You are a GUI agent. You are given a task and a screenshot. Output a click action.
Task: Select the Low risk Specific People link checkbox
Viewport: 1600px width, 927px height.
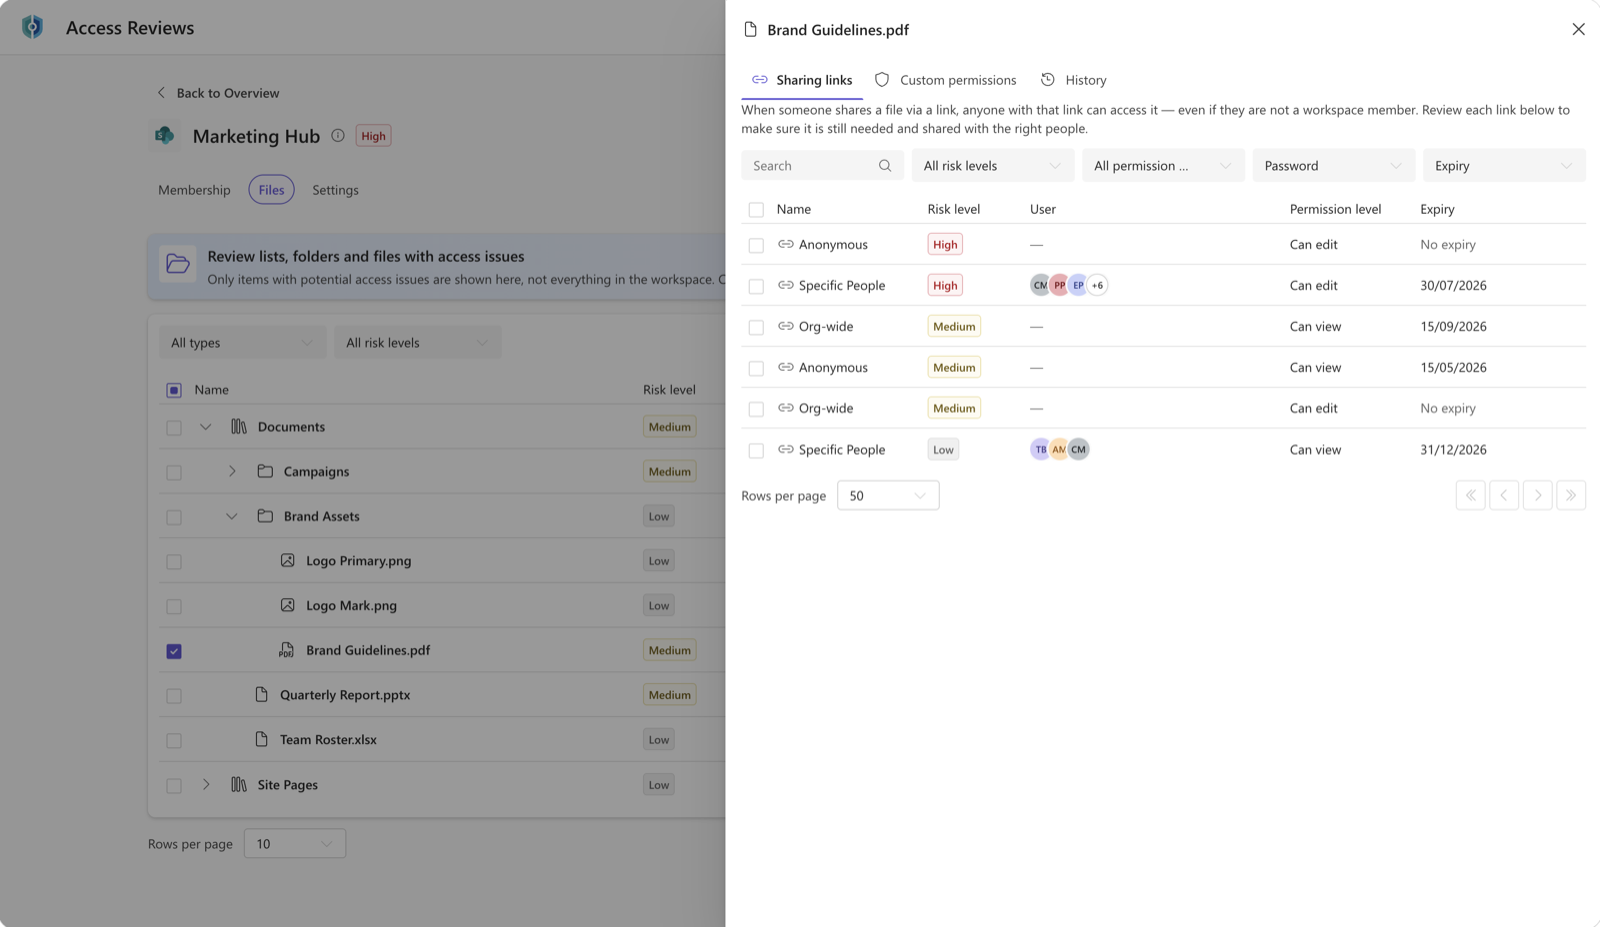coord(756,450)
